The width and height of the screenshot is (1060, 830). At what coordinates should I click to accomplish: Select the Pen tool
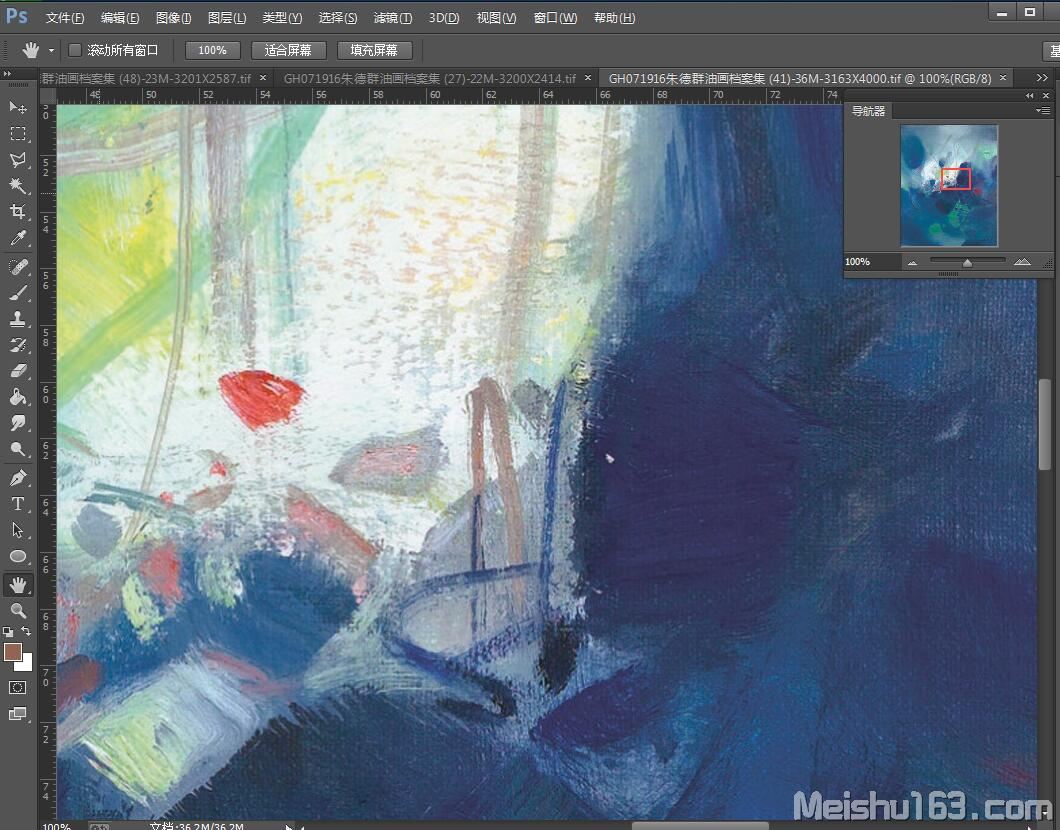(18, 478)
